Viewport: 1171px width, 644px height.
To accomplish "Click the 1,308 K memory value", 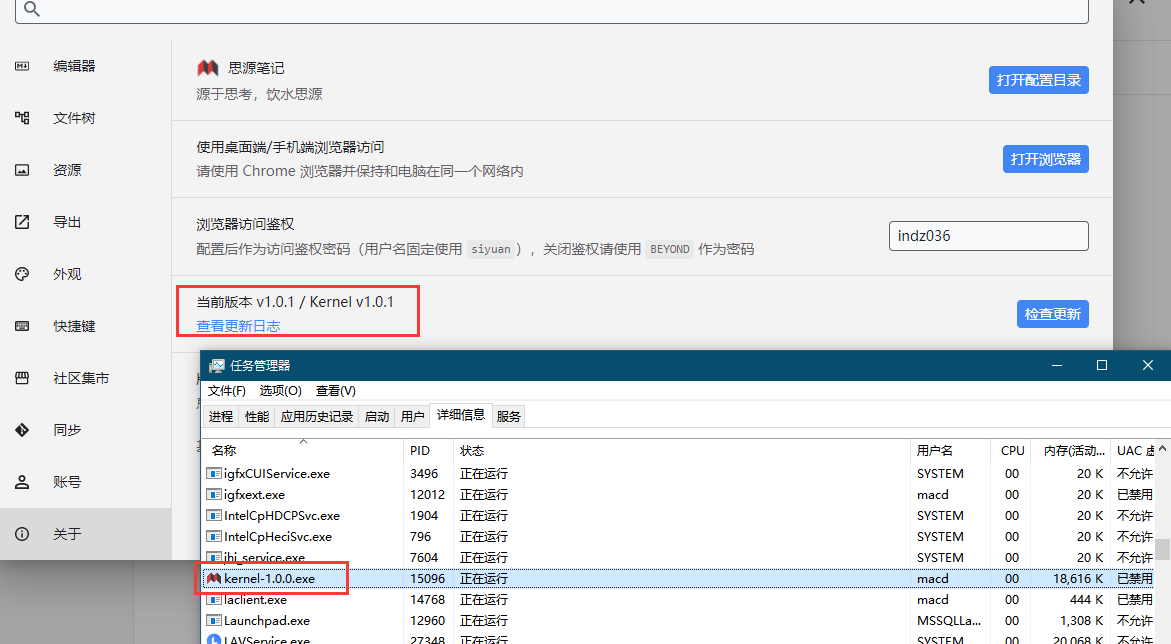I will point(1081,620).
